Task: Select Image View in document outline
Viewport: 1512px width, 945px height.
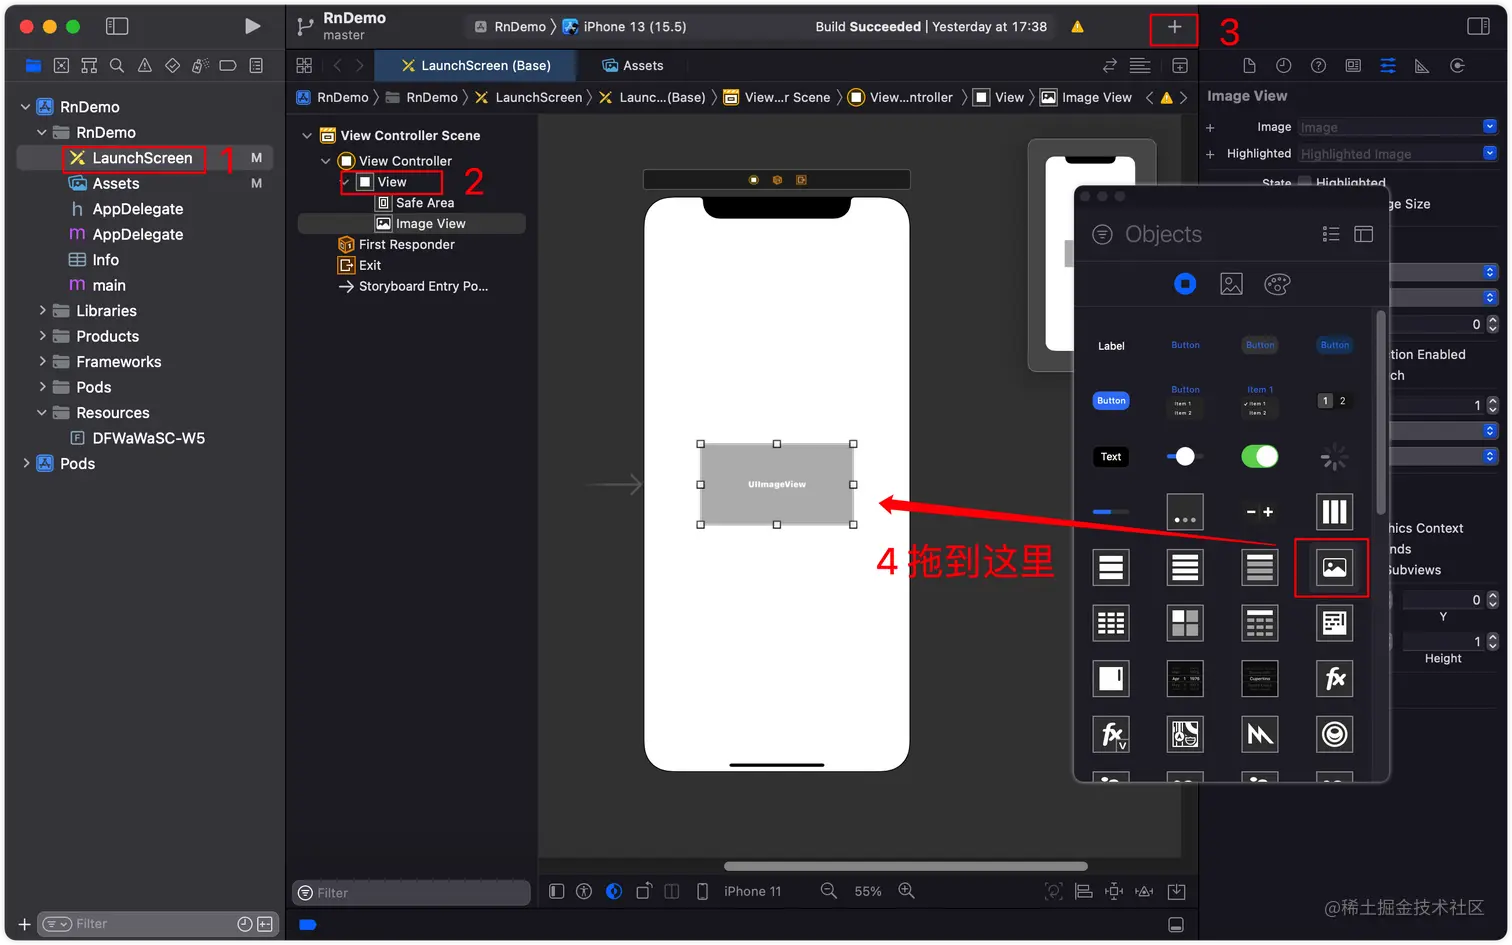Action: tap(430, 224)
